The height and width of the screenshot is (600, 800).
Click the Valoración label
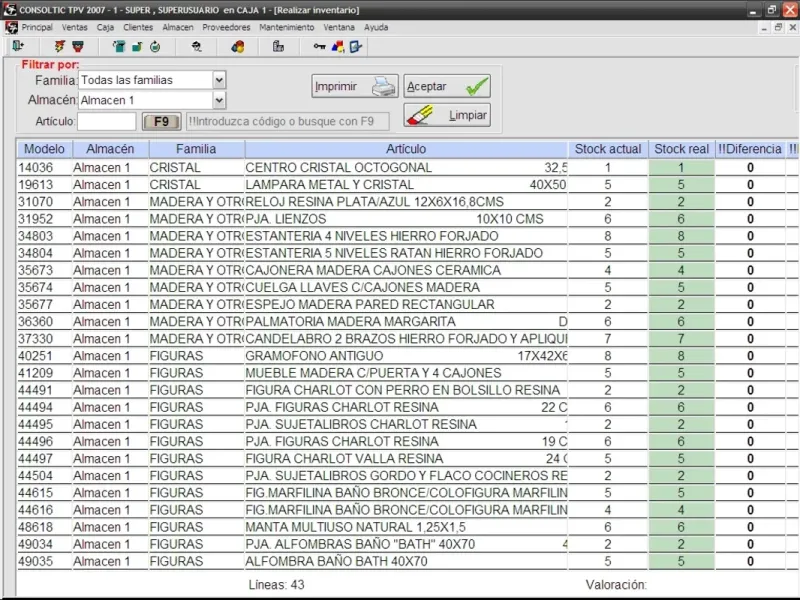pos(616,585)
